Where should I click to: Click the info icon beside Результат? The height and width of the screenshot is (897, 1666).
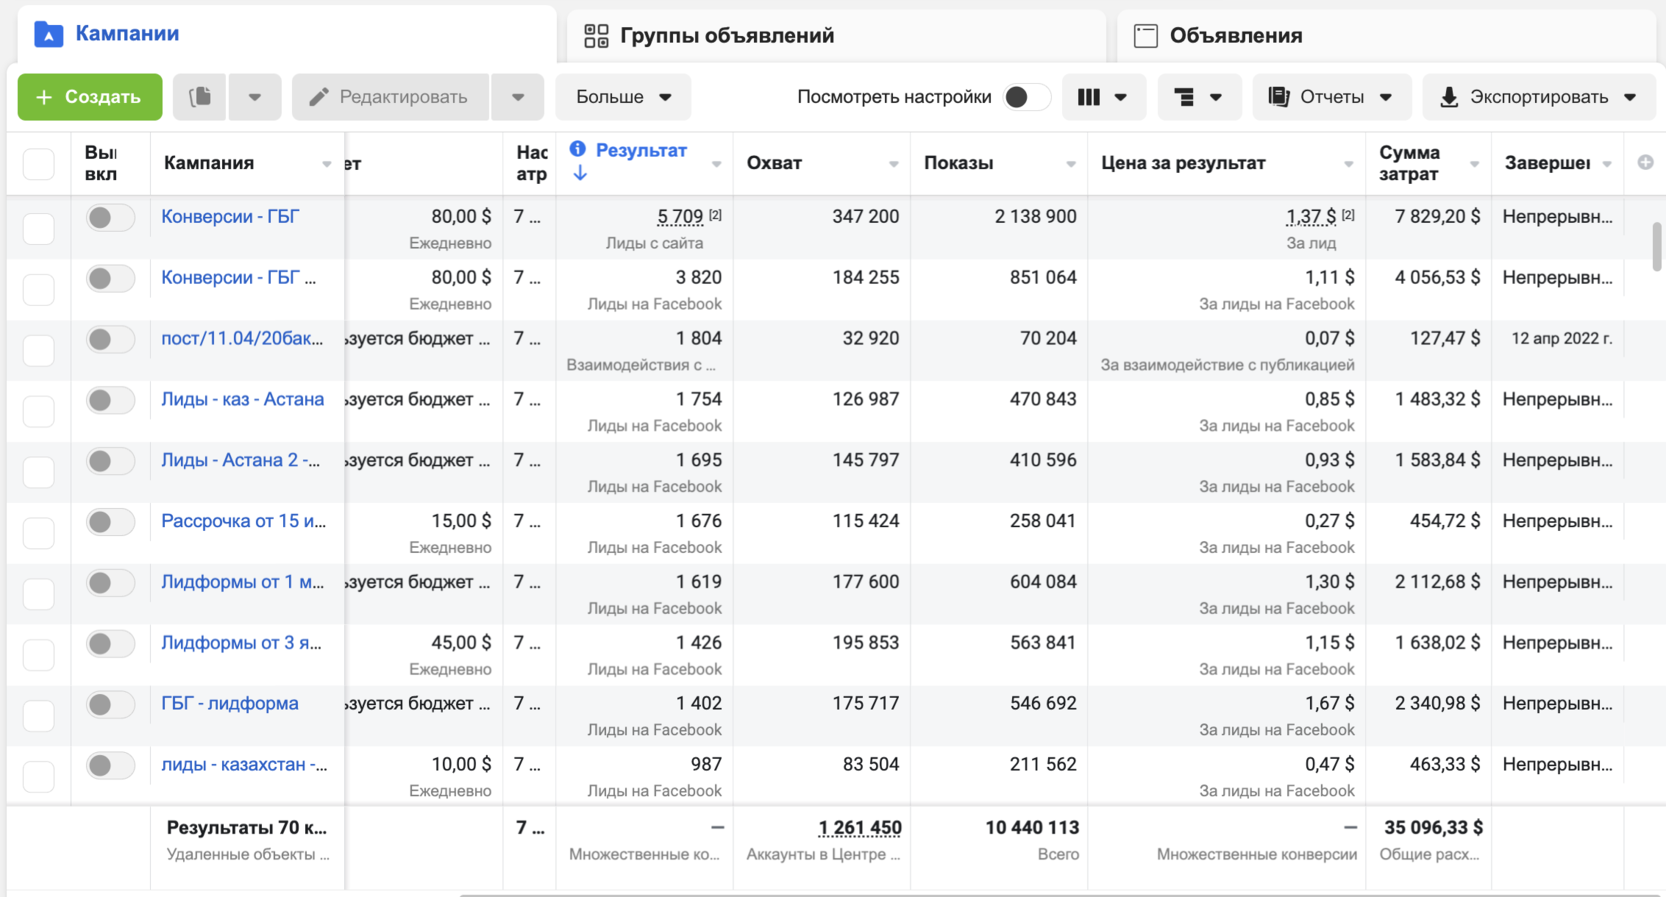coord(577,149)
